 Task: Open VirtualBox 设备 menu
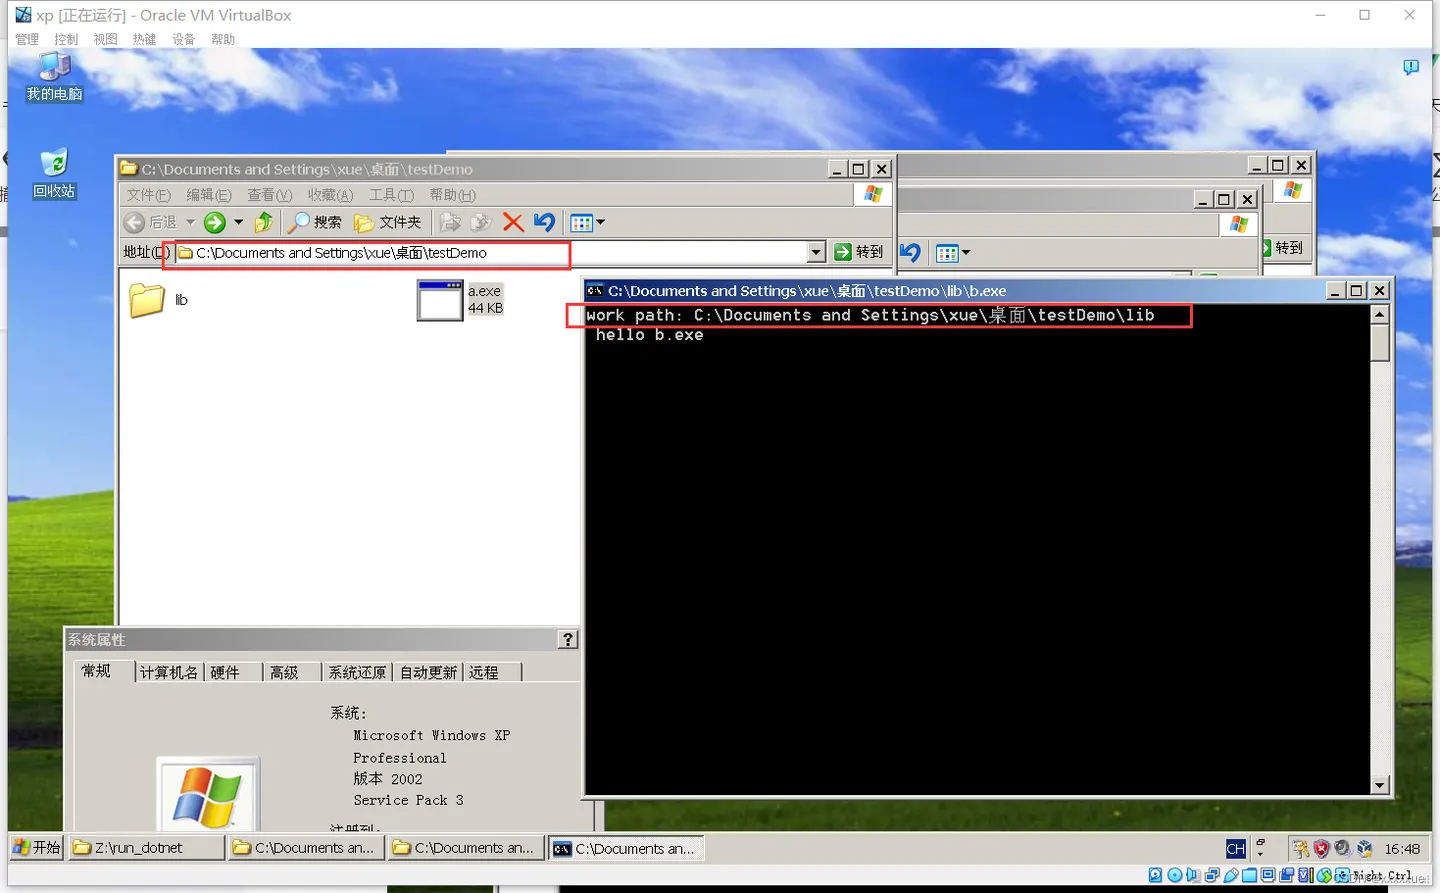[183, 39]
